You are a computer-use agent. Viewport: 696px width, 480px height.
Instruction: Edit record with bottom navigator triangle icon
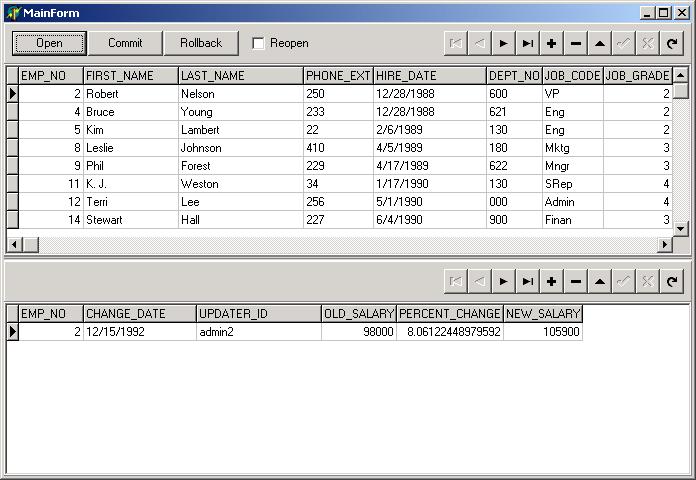click(x=600, y=282)
